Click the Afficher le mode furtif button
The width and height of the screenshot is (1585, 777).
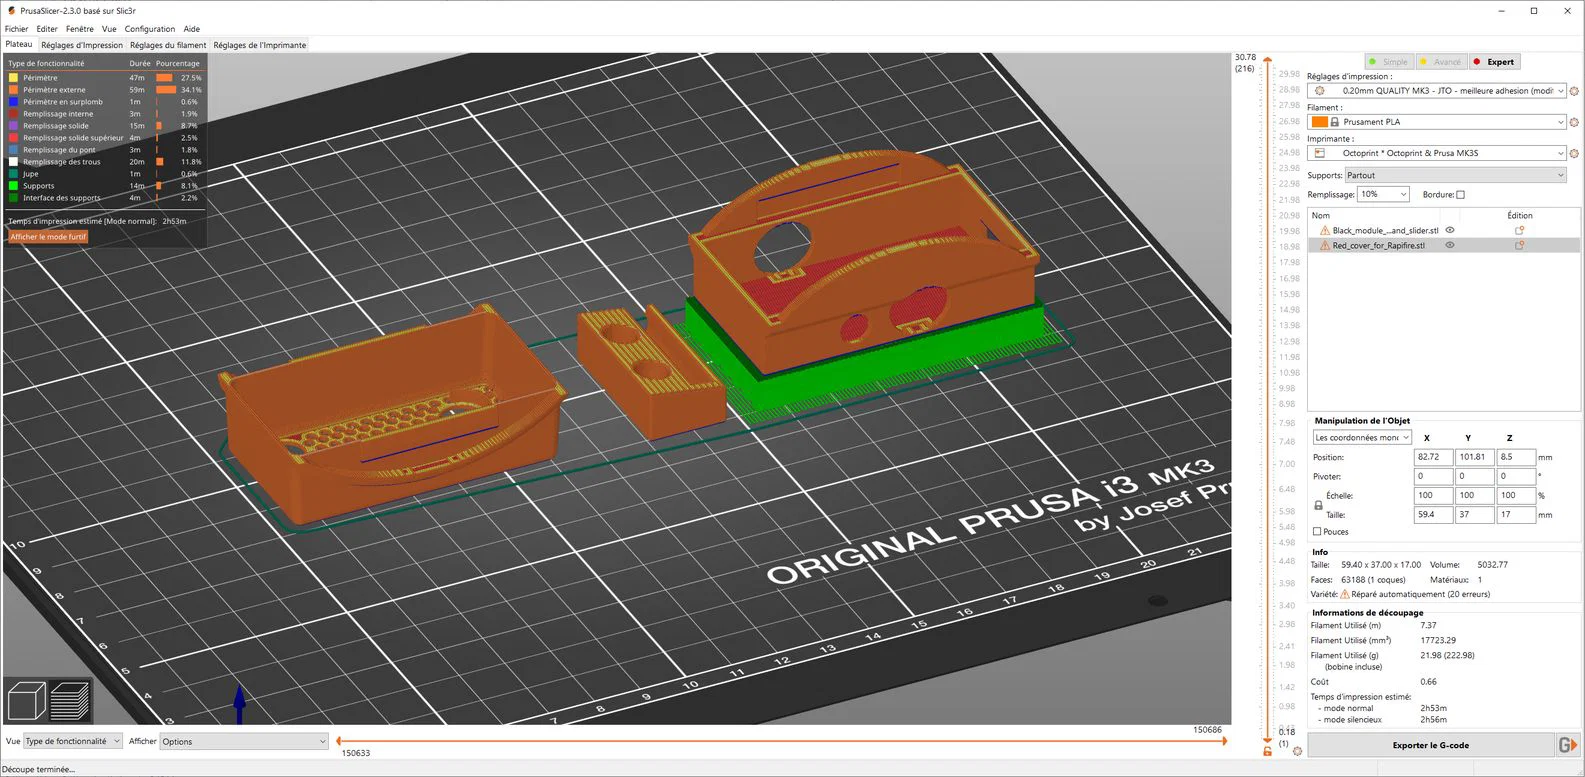(x=49, y=237)
